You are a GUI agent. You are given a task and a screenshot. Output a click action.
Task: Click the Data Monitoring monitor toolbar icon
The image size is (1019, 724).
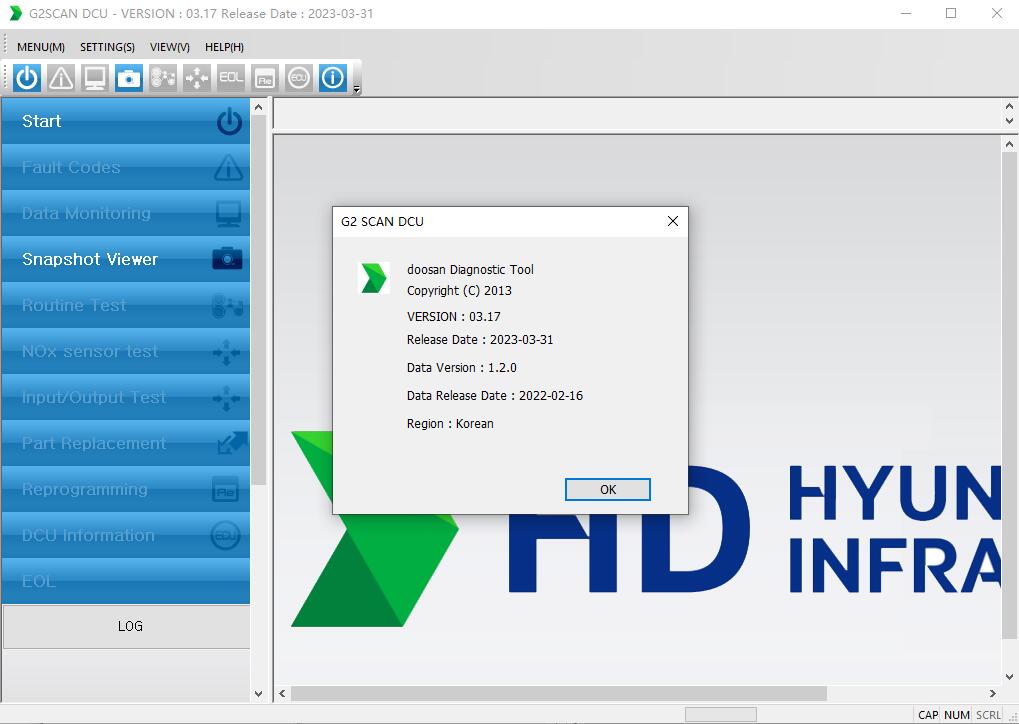coord(95,78)
